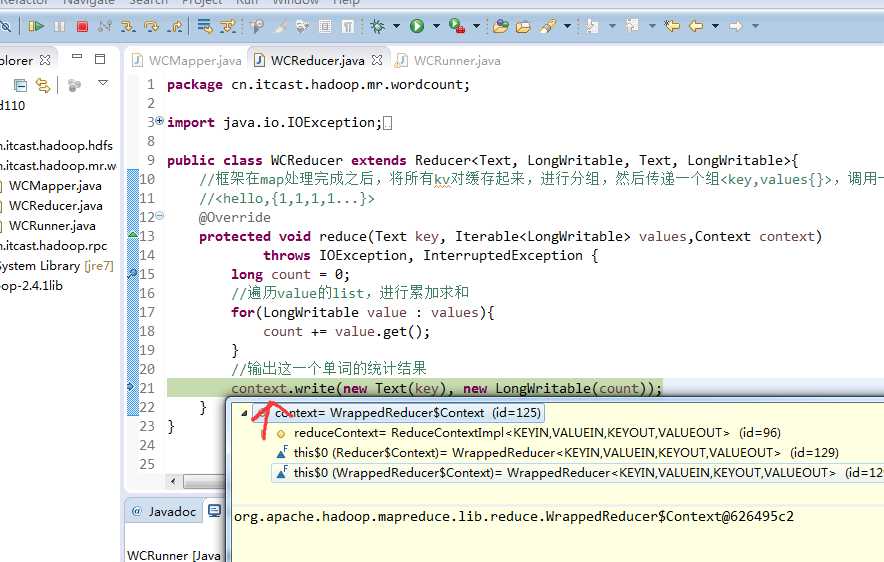Image resolution: width=884 pixels, height=562 pixels.
Task: Select WCRunner.java in Package Explorer tree
Action: tap(52, 226)
